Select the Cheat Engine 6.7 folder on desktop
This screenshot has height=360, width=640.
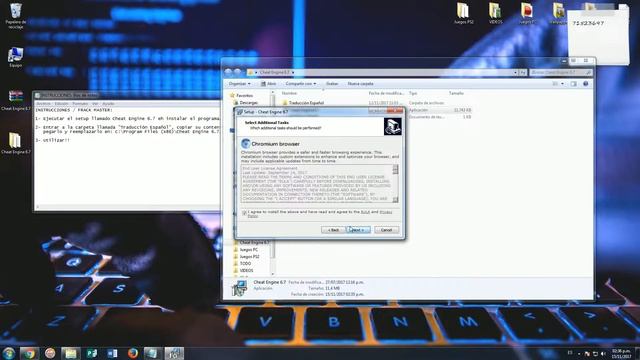click(x=16, y=143)
